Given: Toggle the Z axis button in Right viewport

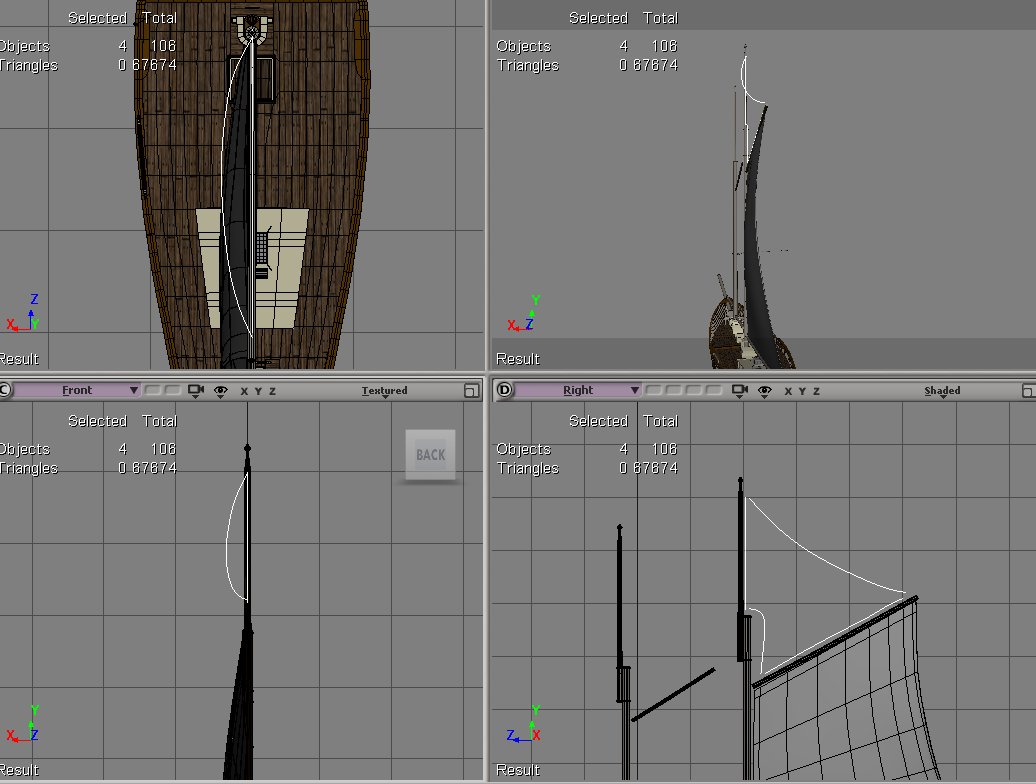Looking at the screenshot, I should (816, 391).
